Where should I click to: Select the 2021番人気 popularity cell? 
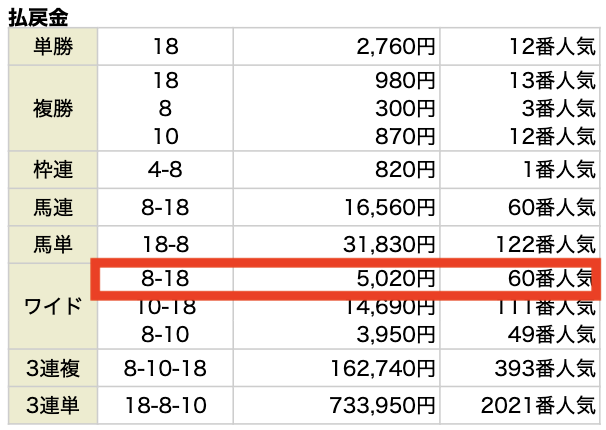click(535, 406)
